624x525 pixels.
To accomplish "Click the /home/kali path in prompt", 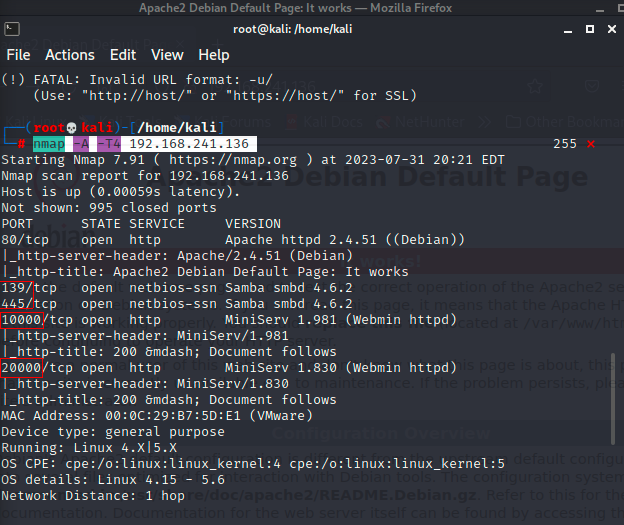I will tap(177, 127).
